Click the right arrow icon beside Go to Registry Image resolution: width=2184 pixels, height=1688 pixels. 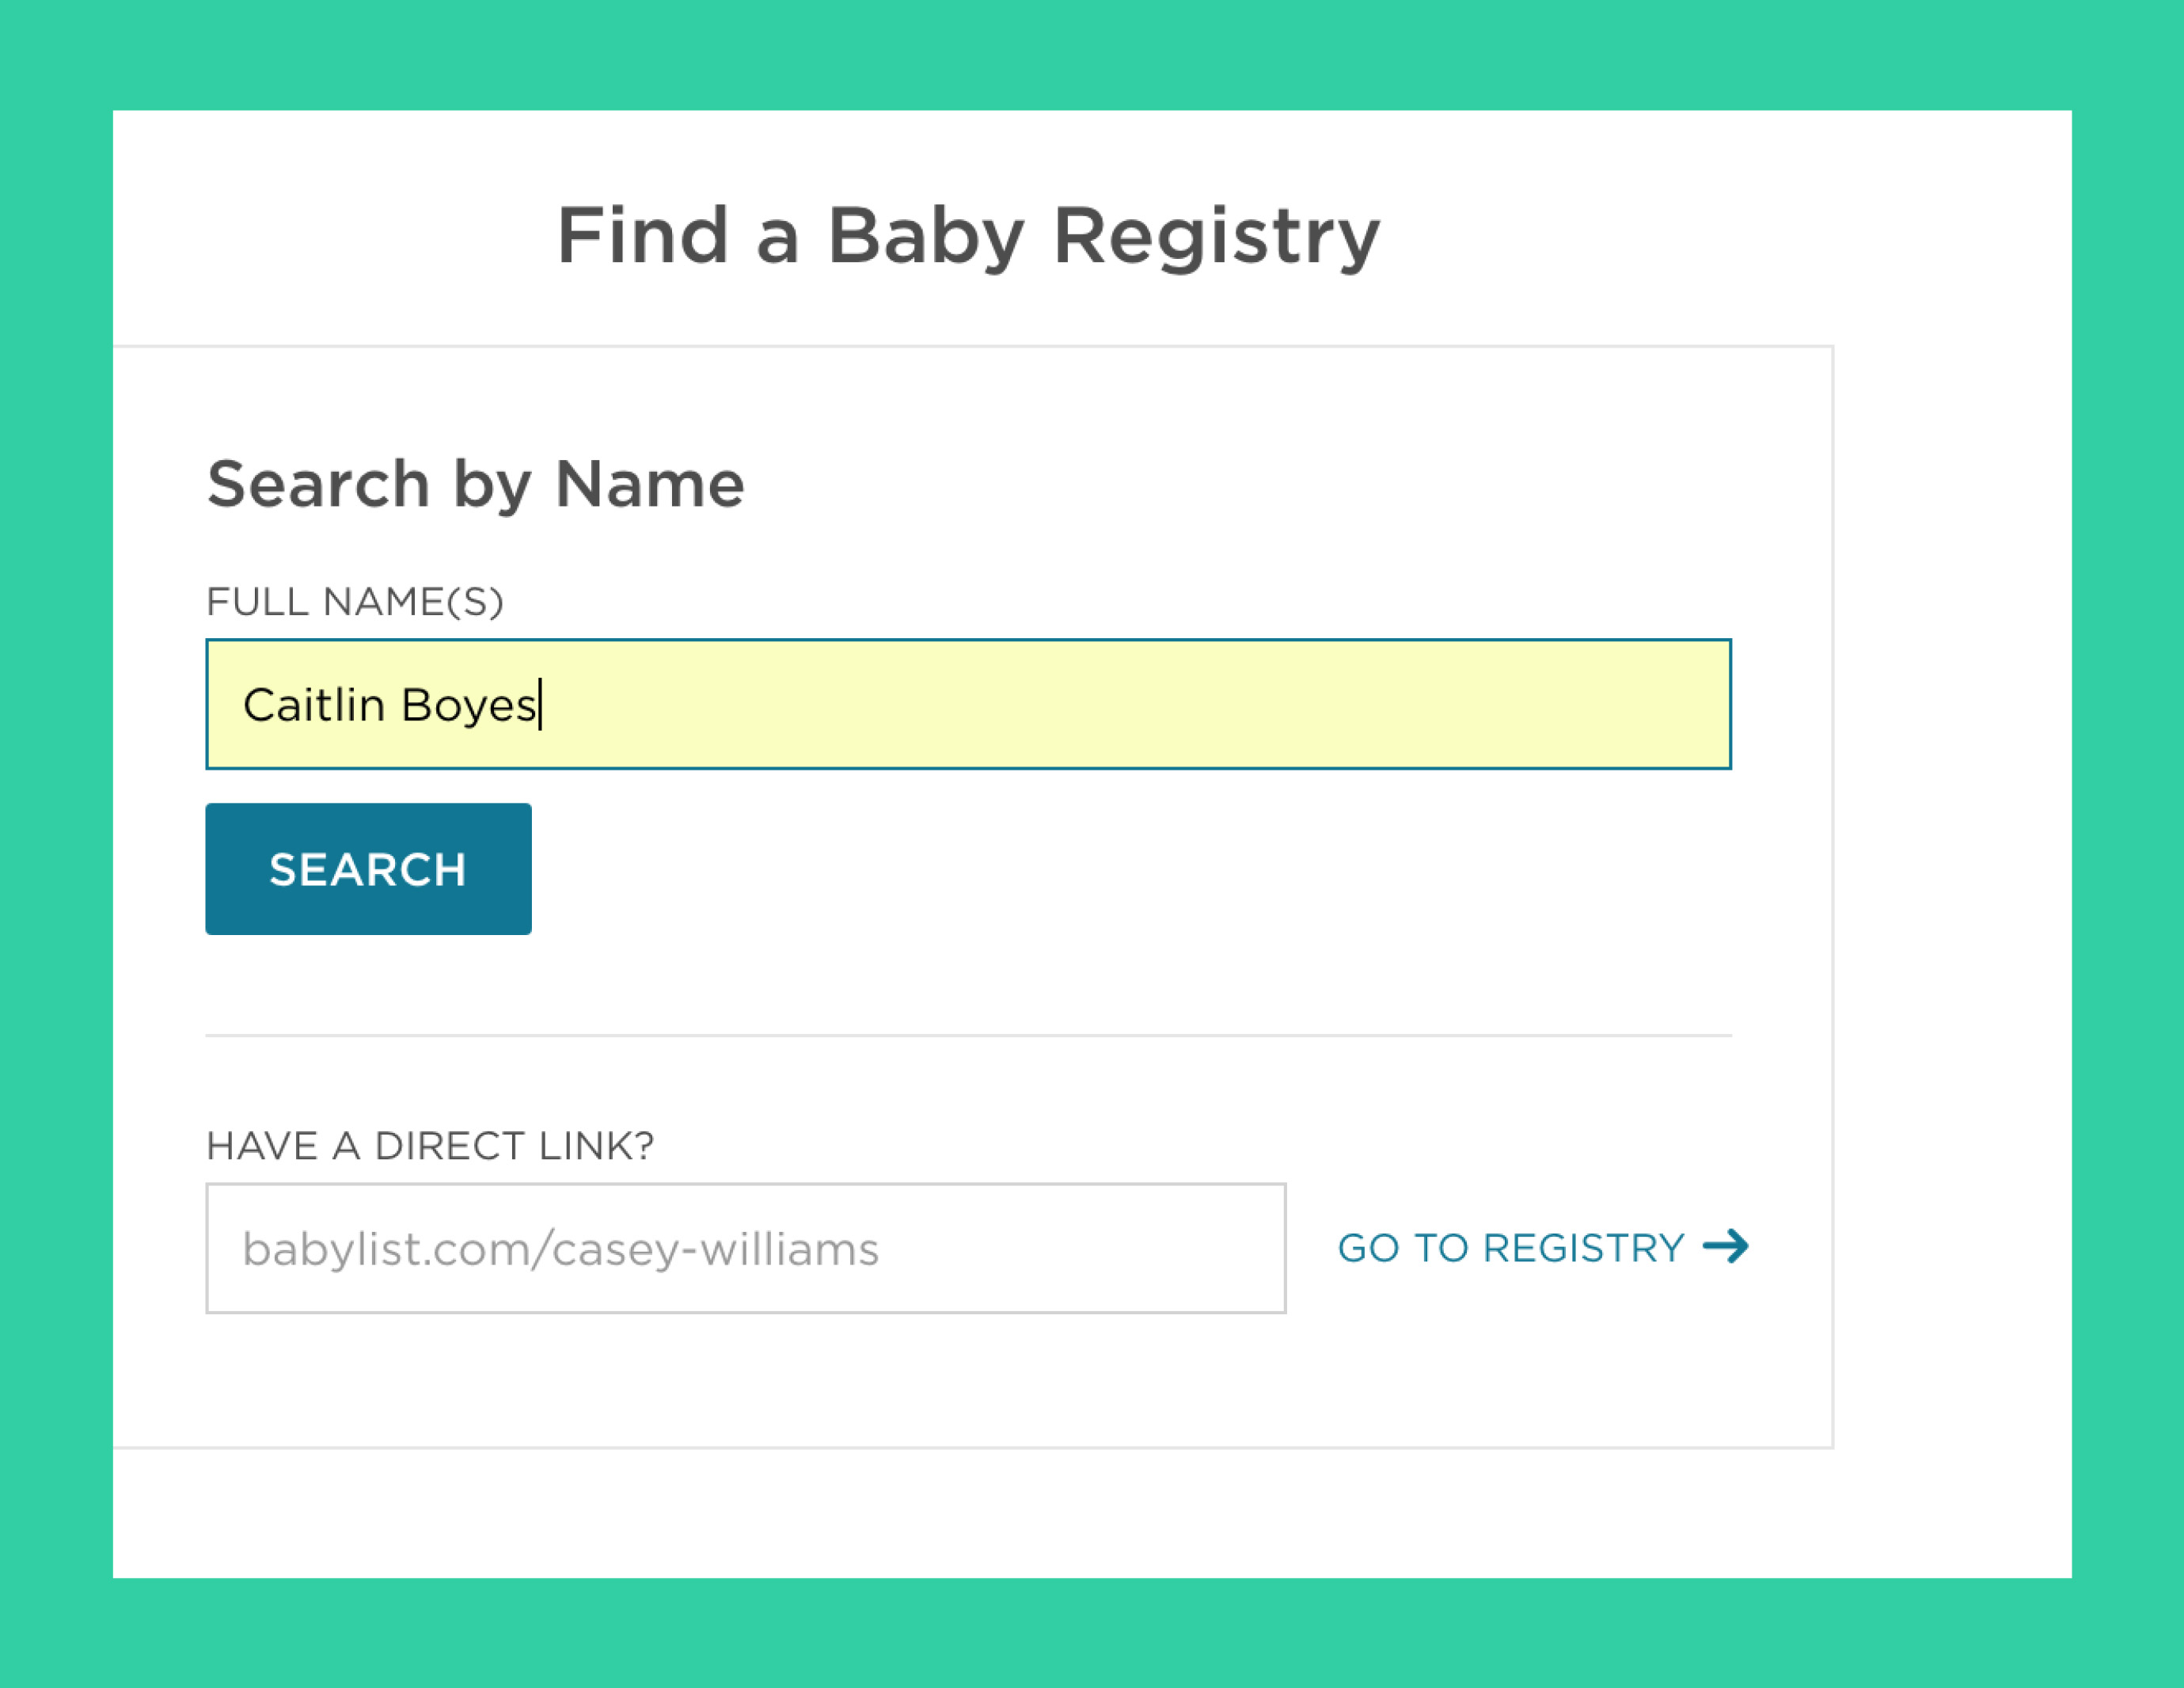tap(1725, 1246)
